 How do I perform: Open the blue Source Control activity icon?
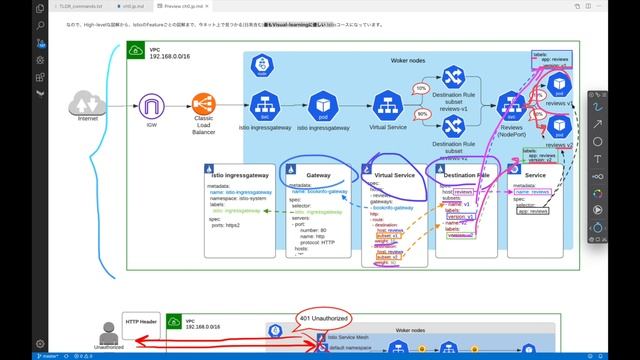[40, 43]
